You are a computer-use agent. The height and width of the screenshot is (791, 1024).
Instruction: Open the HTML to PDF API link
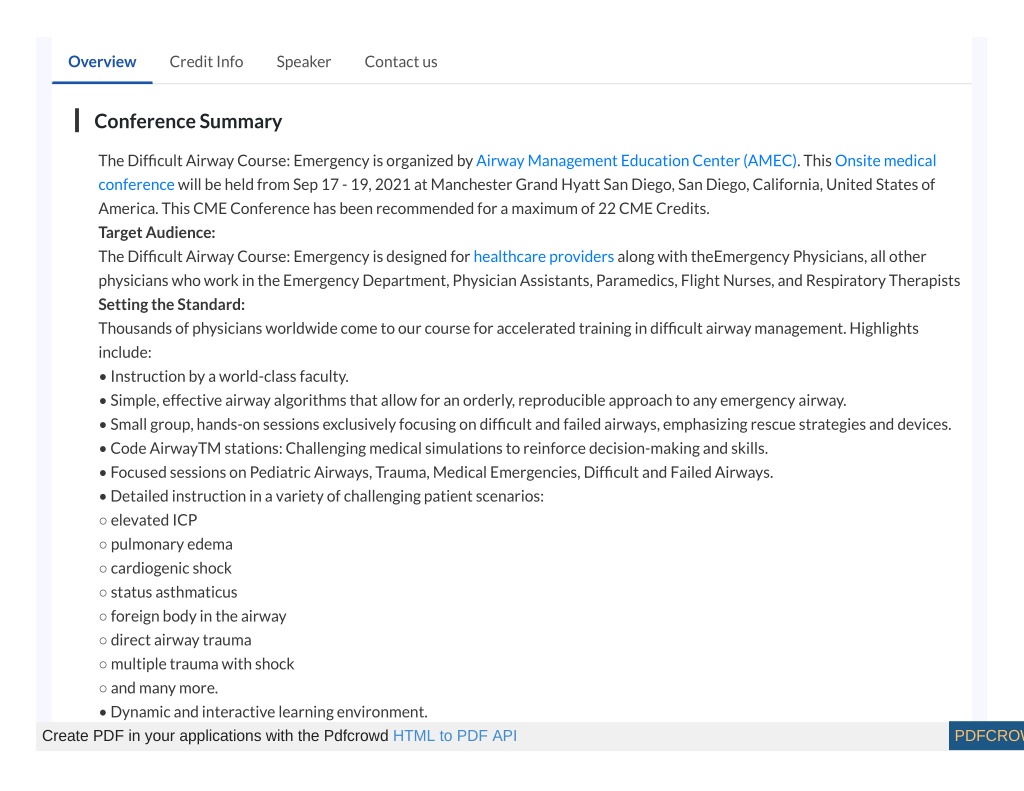tap(455, 736)
